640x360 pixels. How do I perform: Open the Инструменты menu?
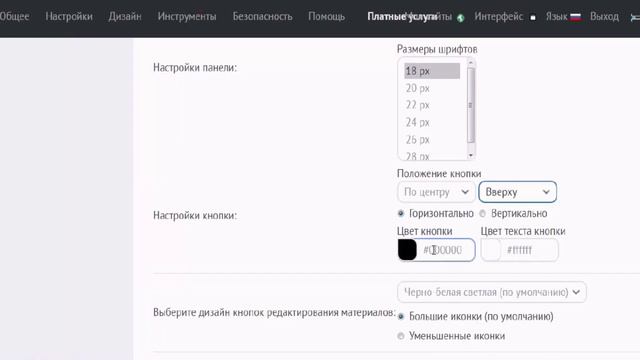click(187, 17)
